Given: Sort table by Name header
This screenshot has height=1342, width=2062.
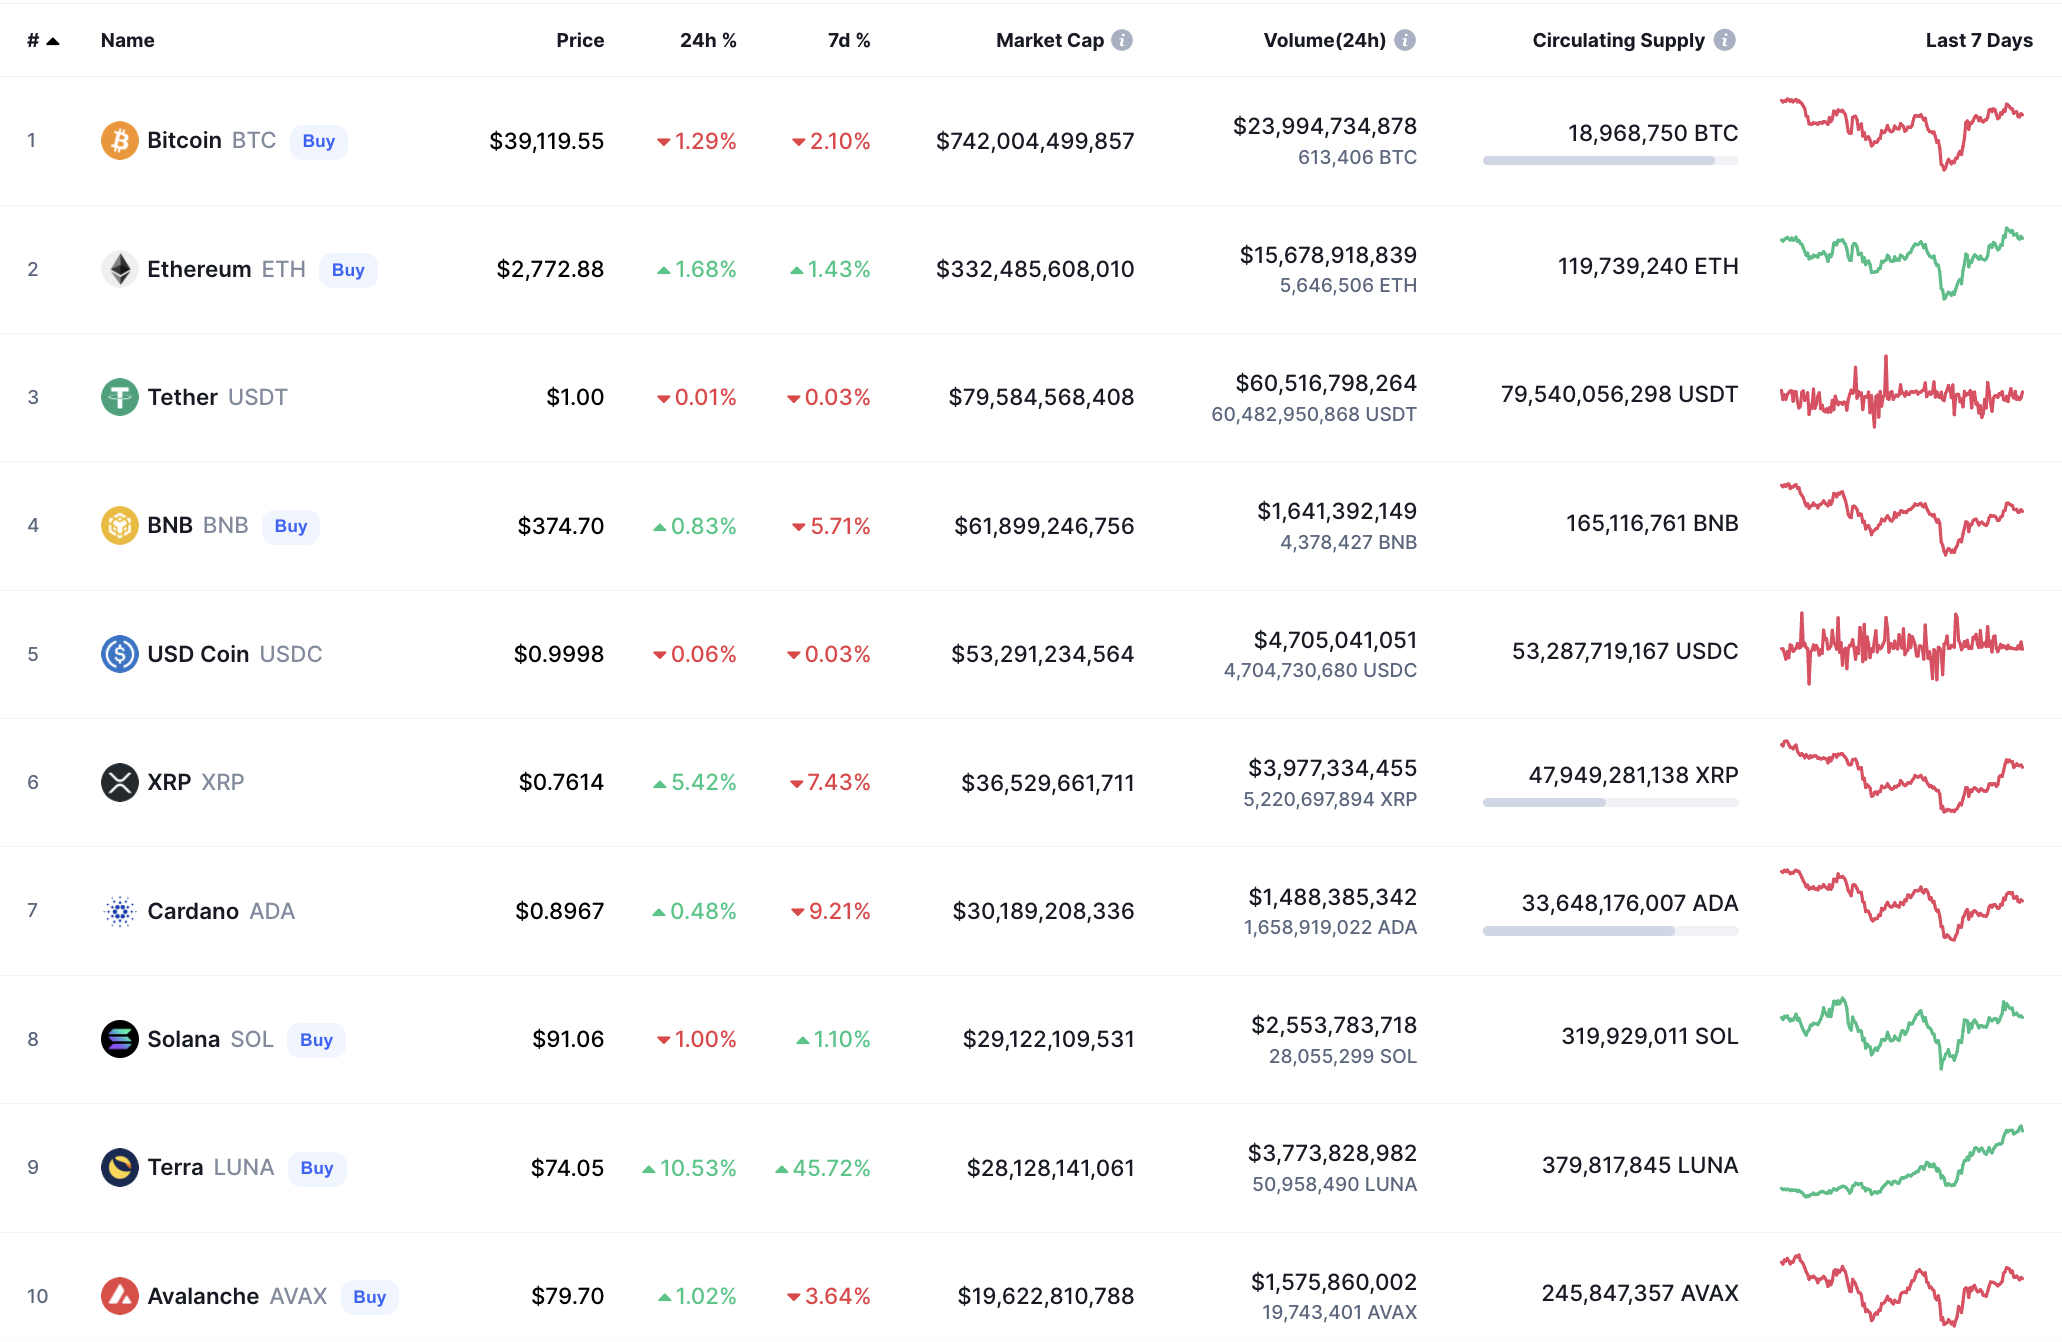Looking at the screenshot, I should (127, 41).
